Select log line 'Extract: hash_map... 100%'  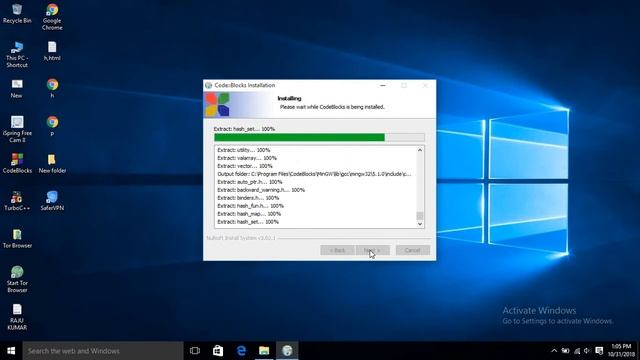click(x=249, y=213)
